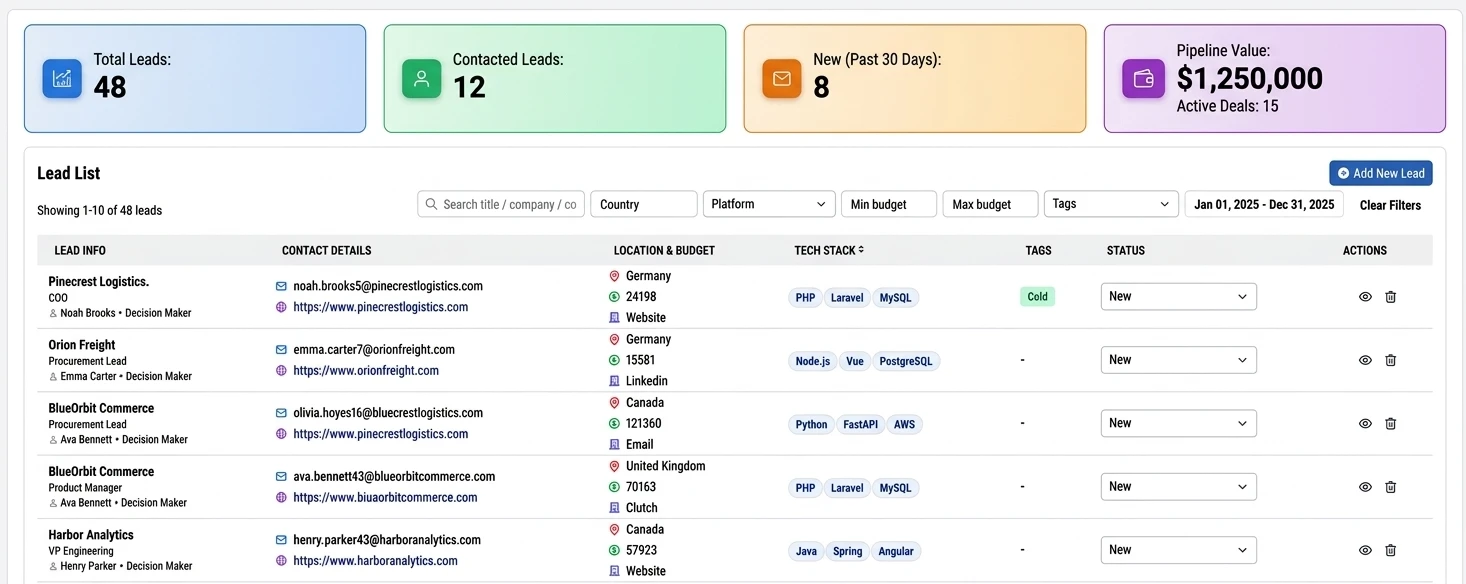Click Clear Filters
1466x584 pixels.
click(1390, 205)
